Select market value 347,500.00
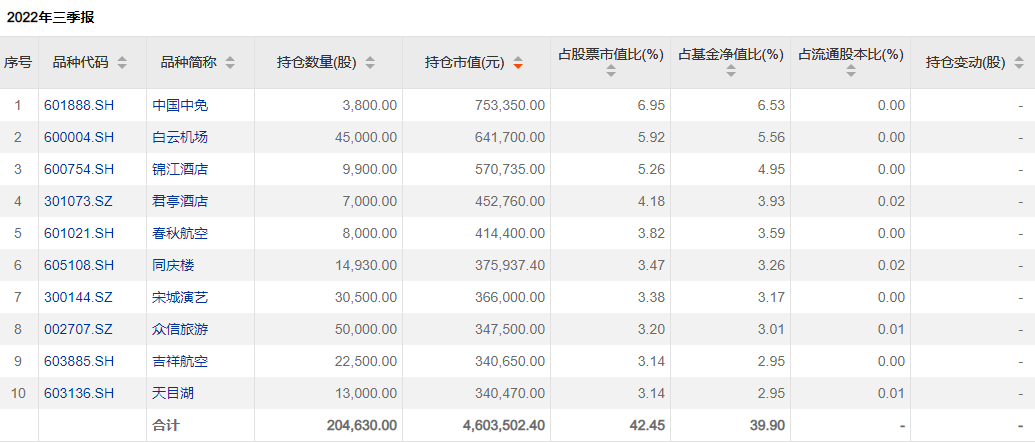Image resolution: width=1035 pixels, height=443 pixels. pos(510,329)
